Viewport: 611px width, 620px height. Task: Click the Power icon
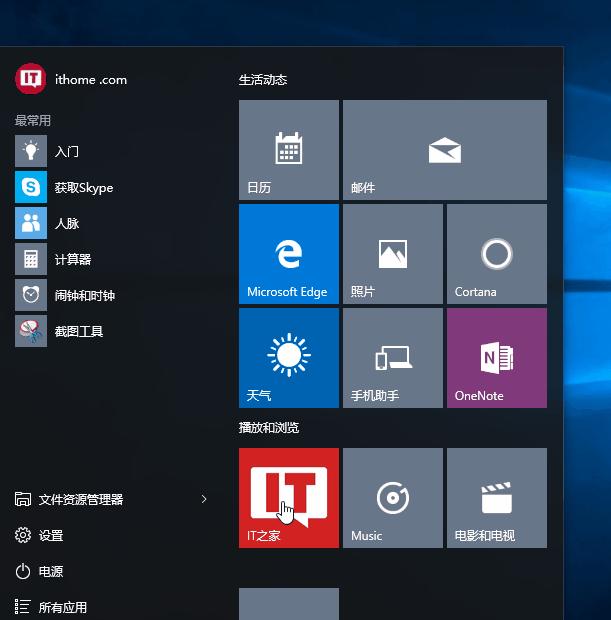23,571
